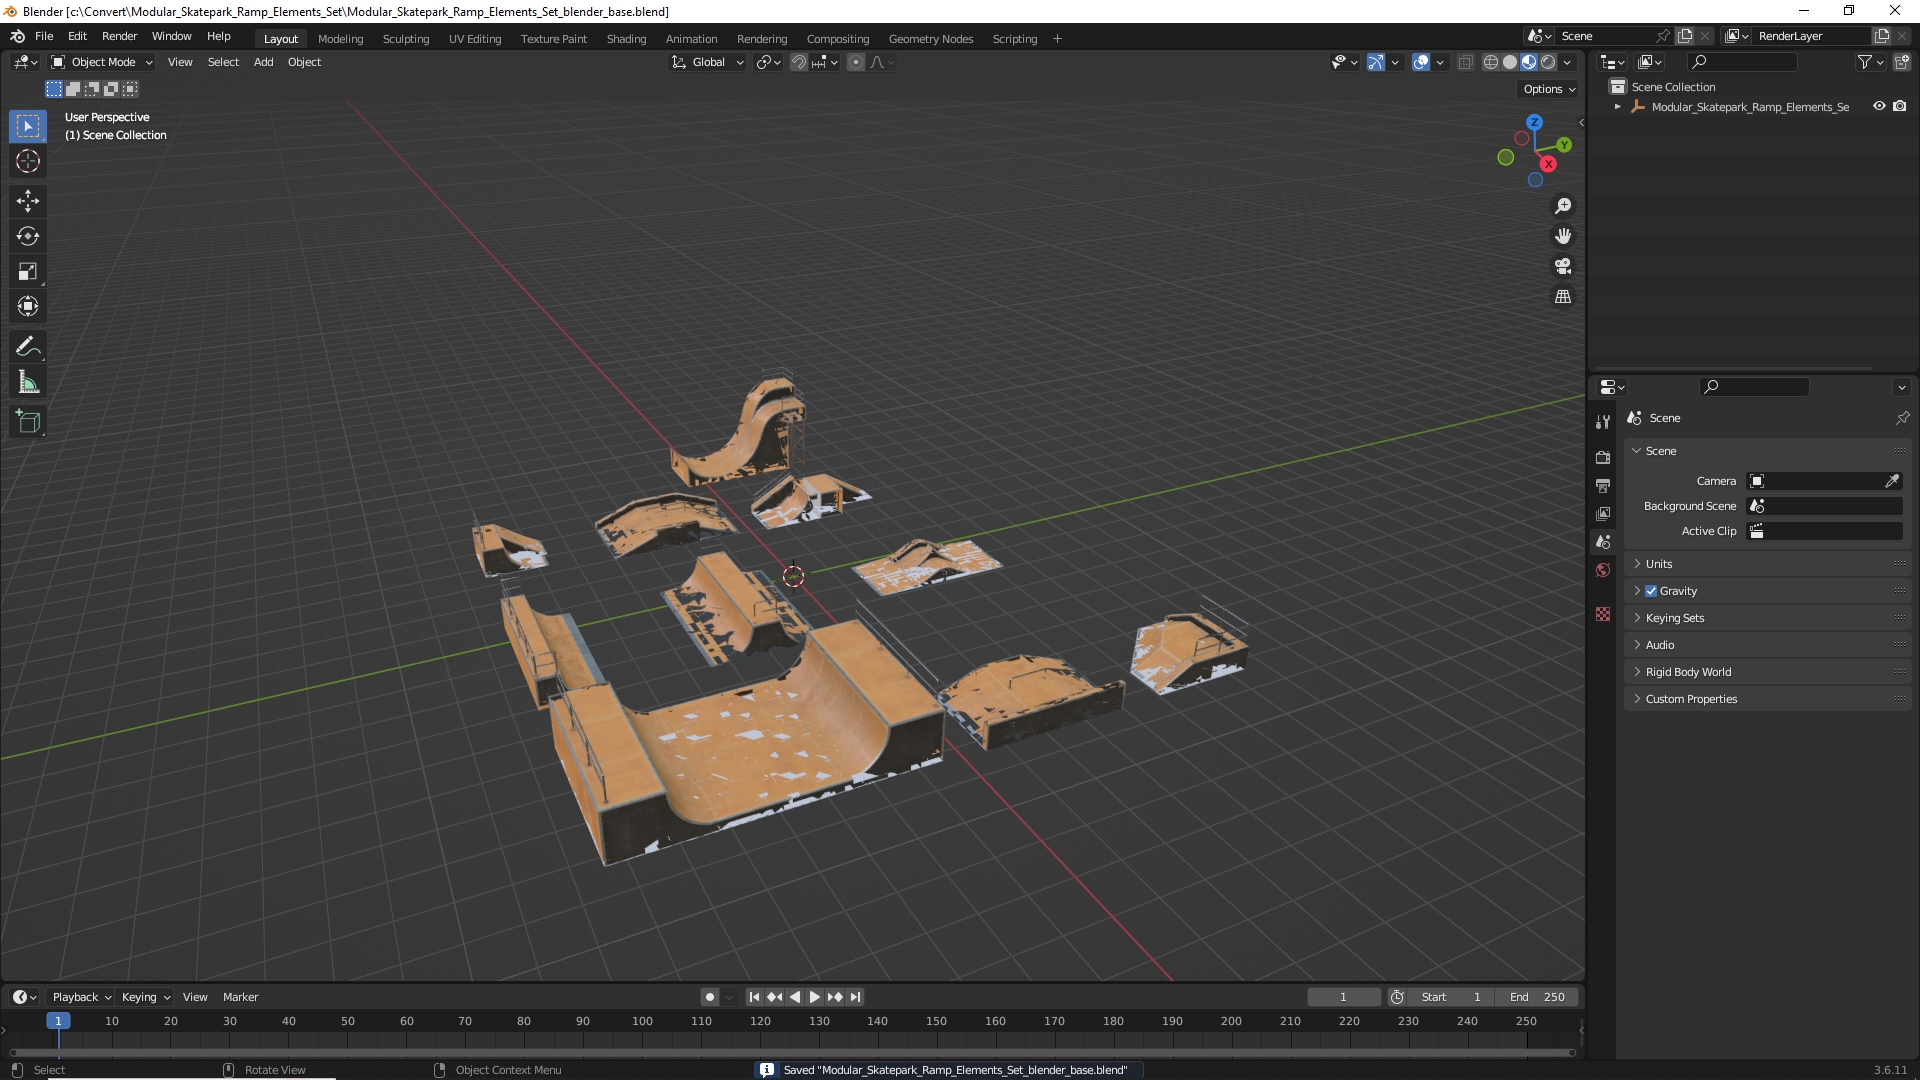Open the Texture properties tab
The image size is (1920, 1080).
point(1603,614)
